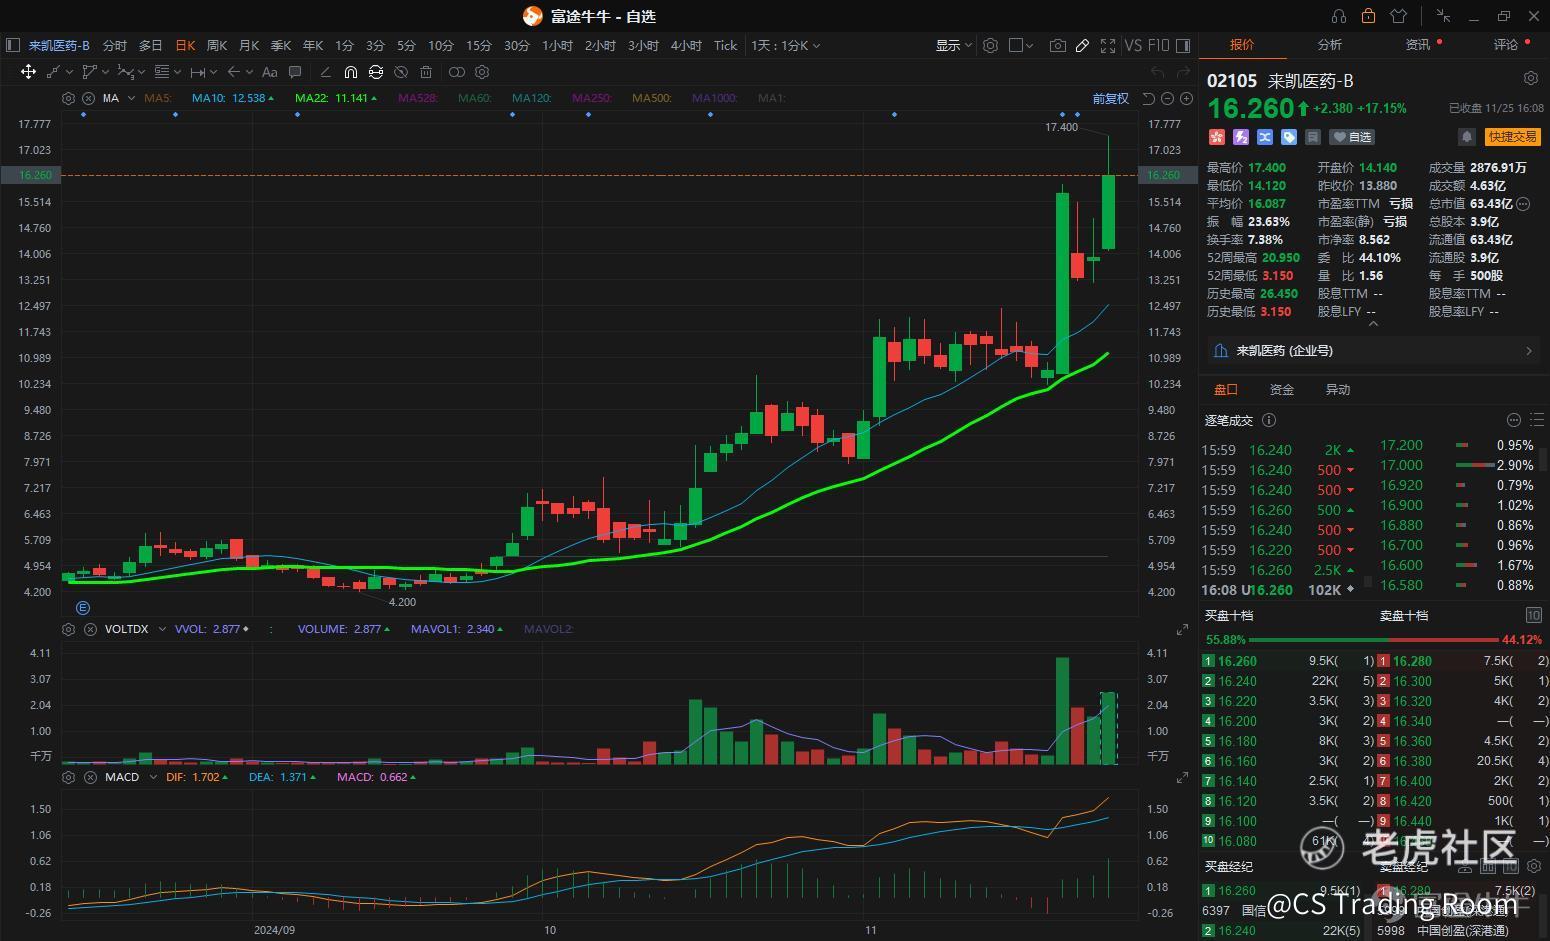1550x941 pixels.
Task: Toggle the right quote panel visibility
Action: pos(1183,45)
